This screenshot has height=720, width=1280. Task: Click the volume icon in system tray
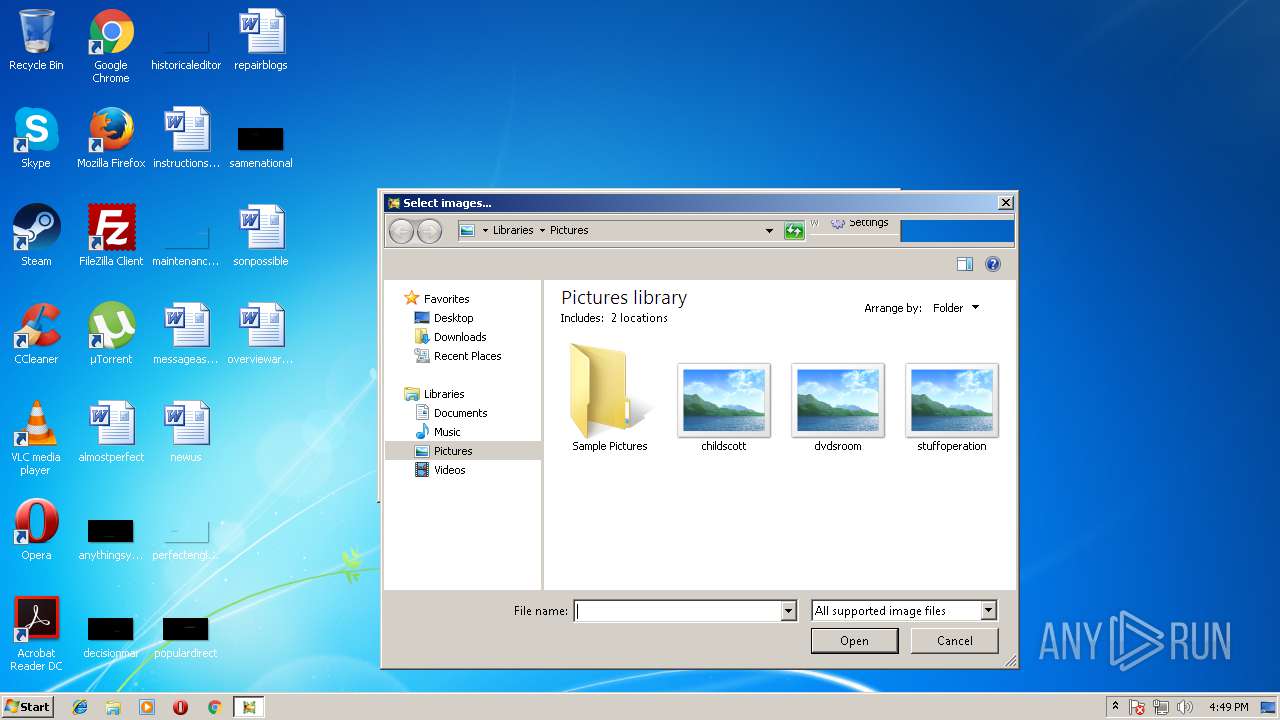1185,707
